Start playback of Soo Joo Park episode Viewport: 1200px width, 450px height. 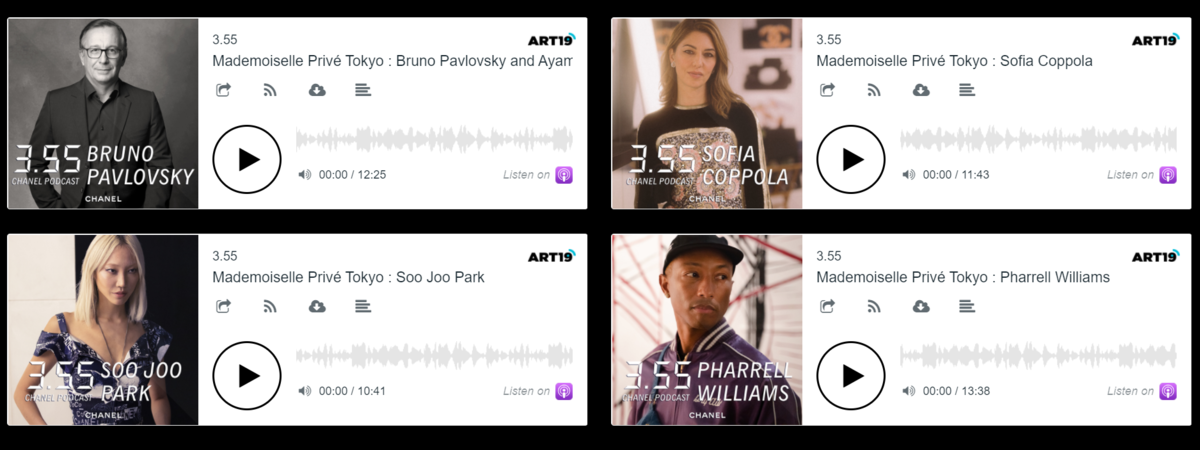pyautogui.click(x=247, y=375)
